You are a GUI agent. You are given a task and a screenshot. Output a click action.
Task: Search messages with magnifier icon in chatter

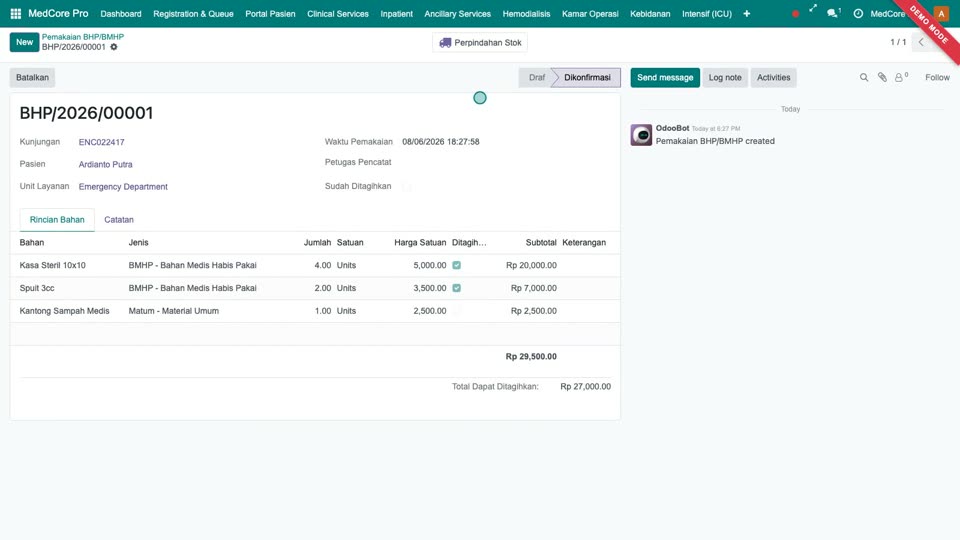[x=864, y=78]
